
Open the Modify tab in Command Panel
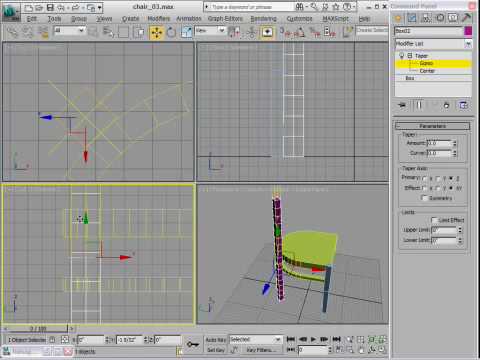coord(412,18)
